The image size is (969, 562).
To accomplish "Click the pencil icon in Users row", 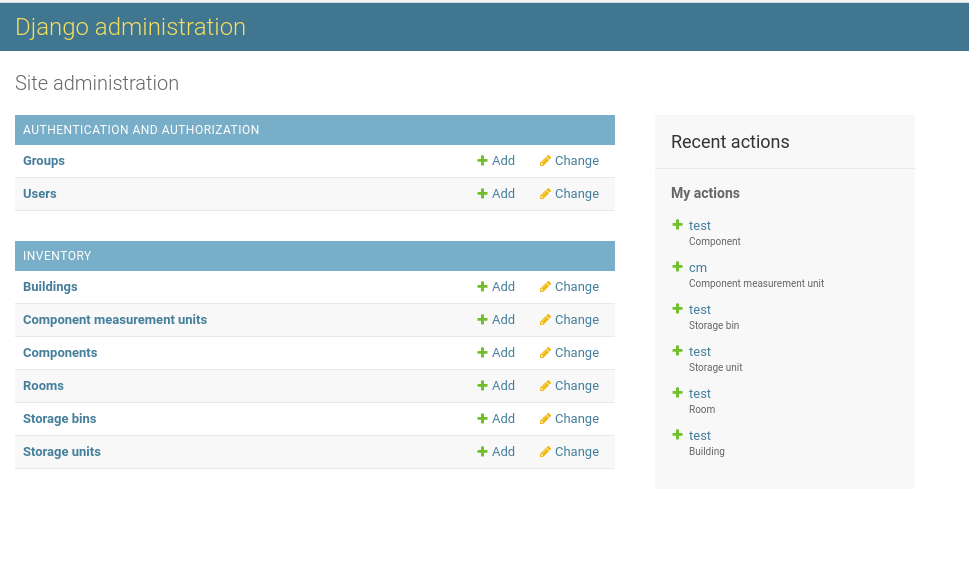I will coord(544,194).
